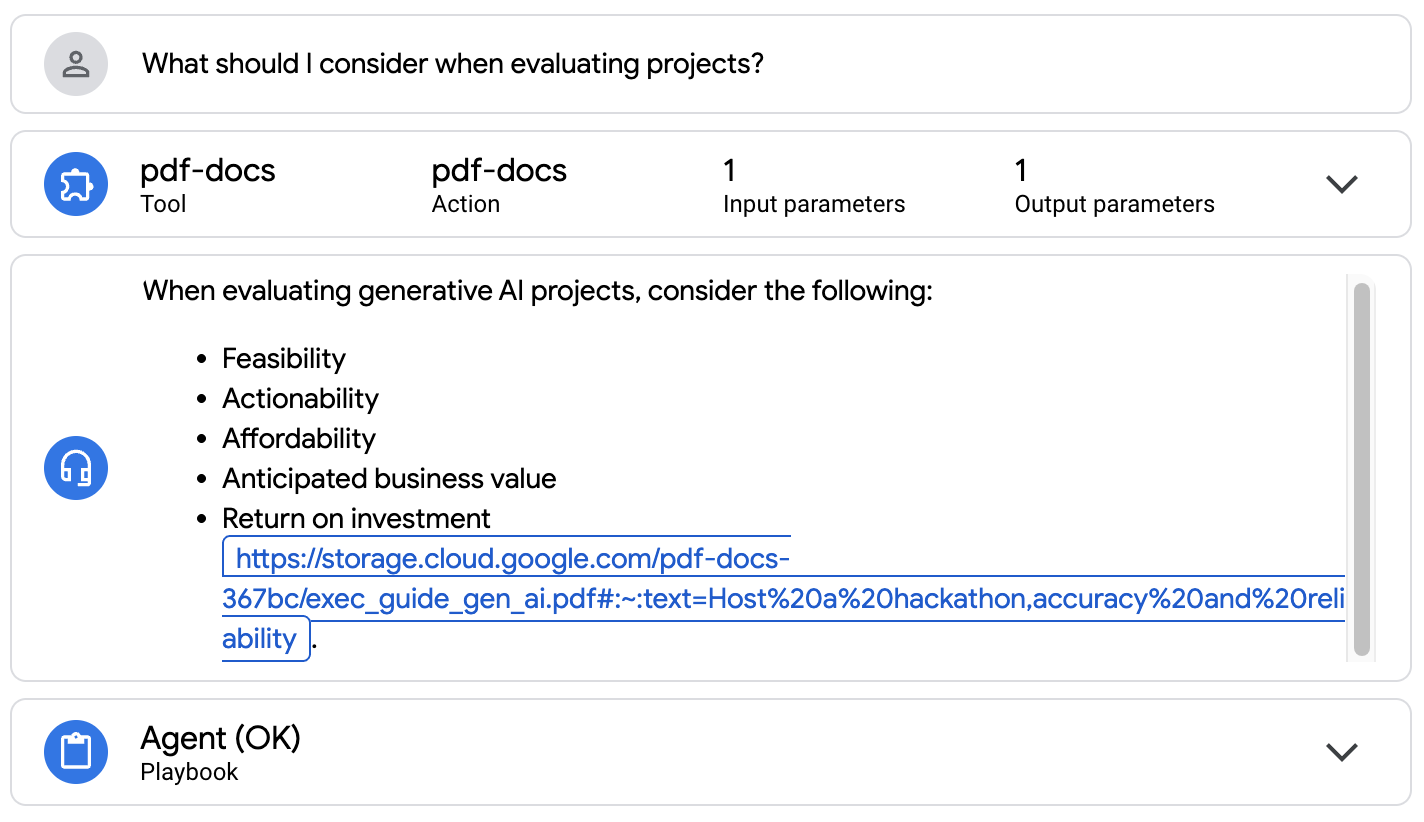Click the Feasibility bullet item
The image size is (1424, 822).
(284, 359)
